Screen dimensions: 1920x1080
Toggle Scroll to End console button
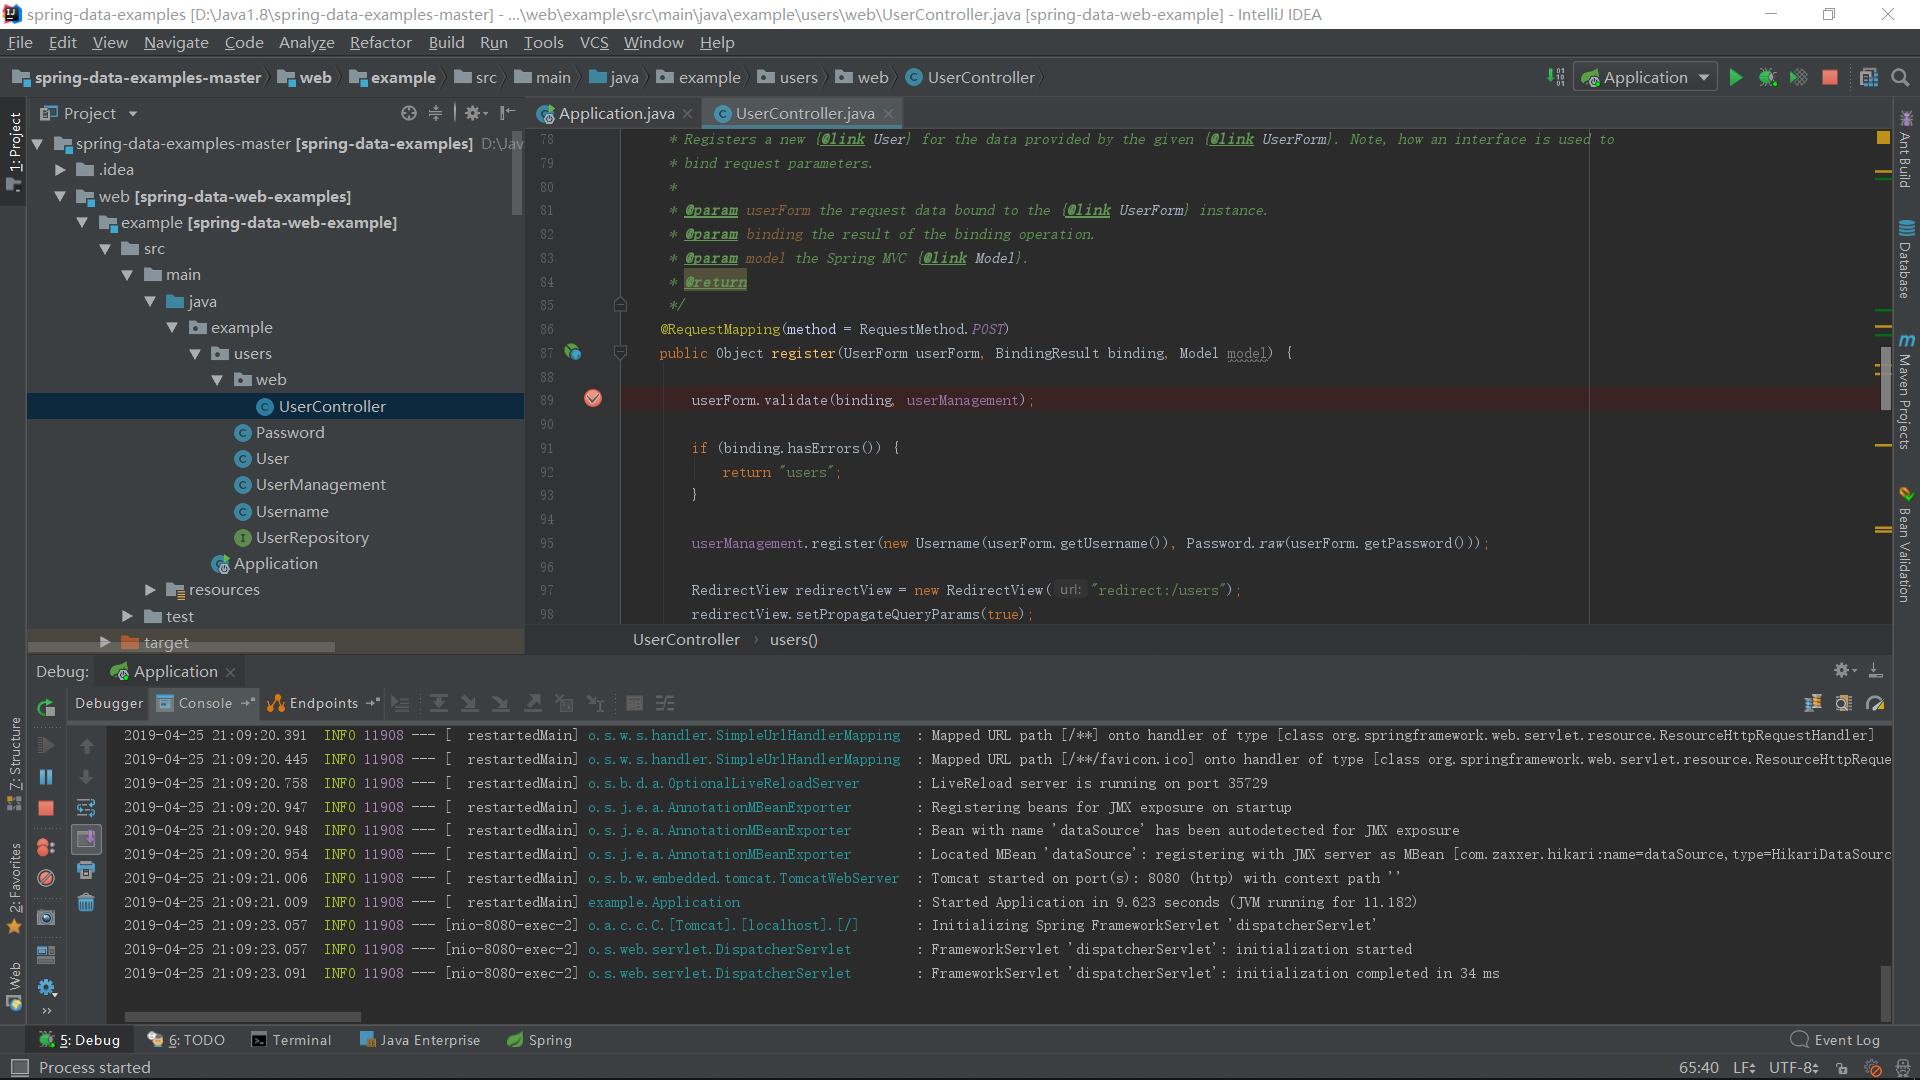(86, 838)
